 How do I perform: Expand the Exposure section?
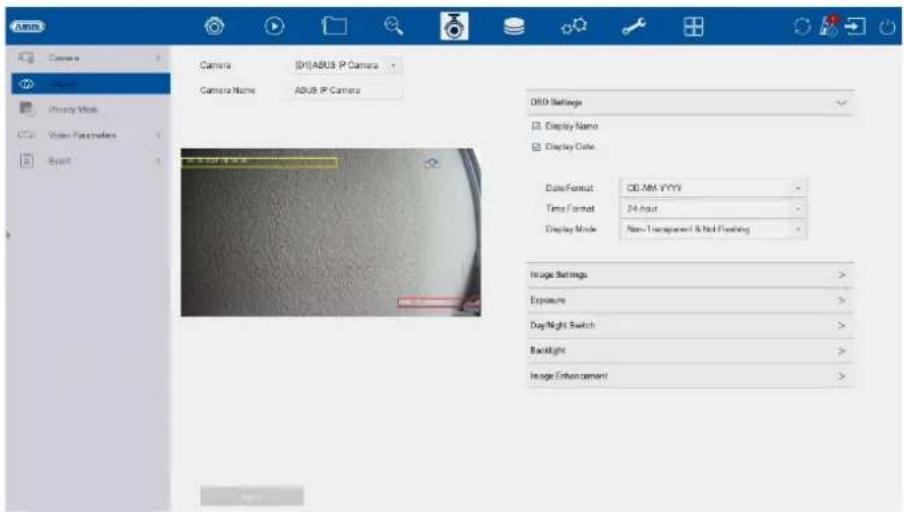[x=690, y=300]
